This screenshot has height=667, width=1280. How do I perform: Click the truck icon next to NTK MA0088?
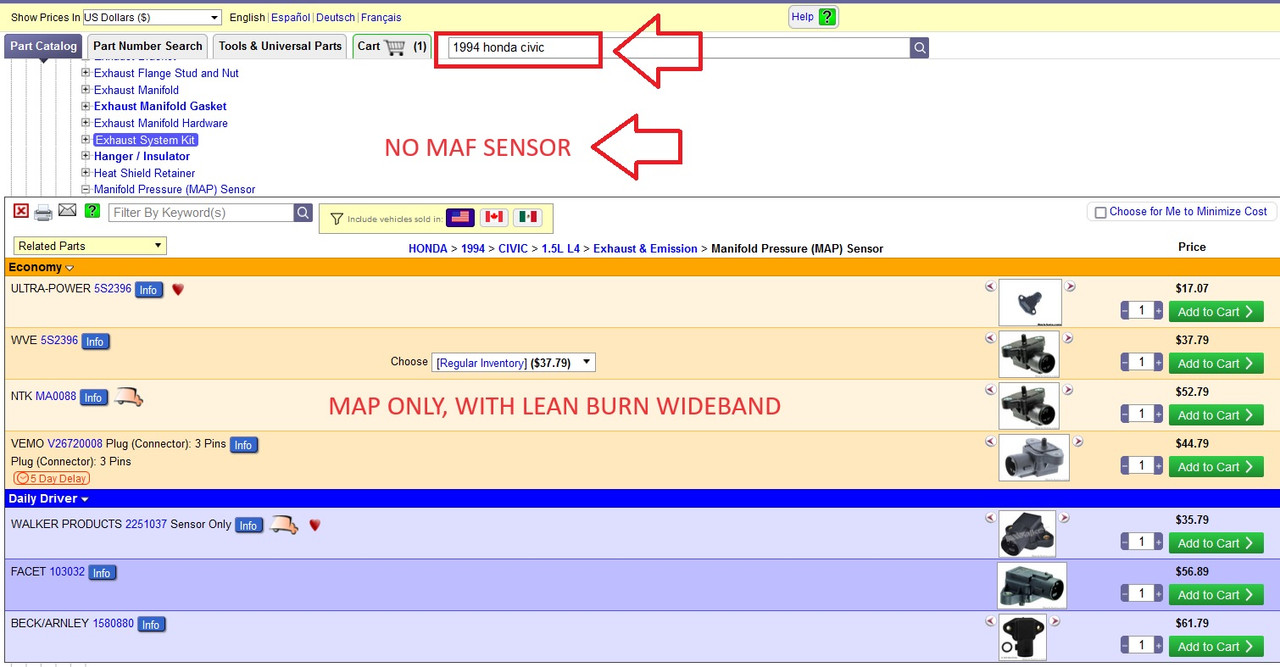click(x=128, y=397)
